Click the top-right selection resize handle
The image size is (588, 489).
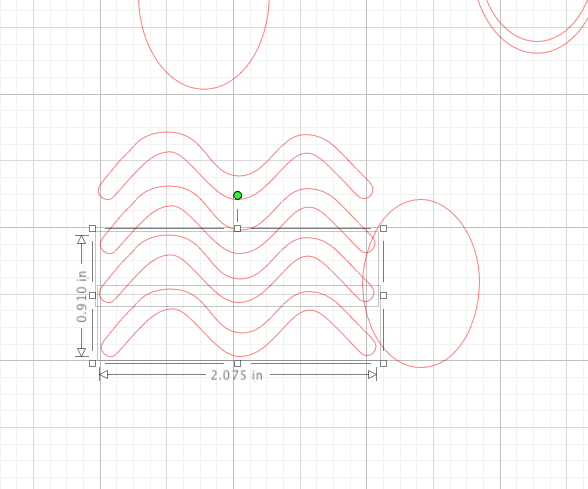383,228
